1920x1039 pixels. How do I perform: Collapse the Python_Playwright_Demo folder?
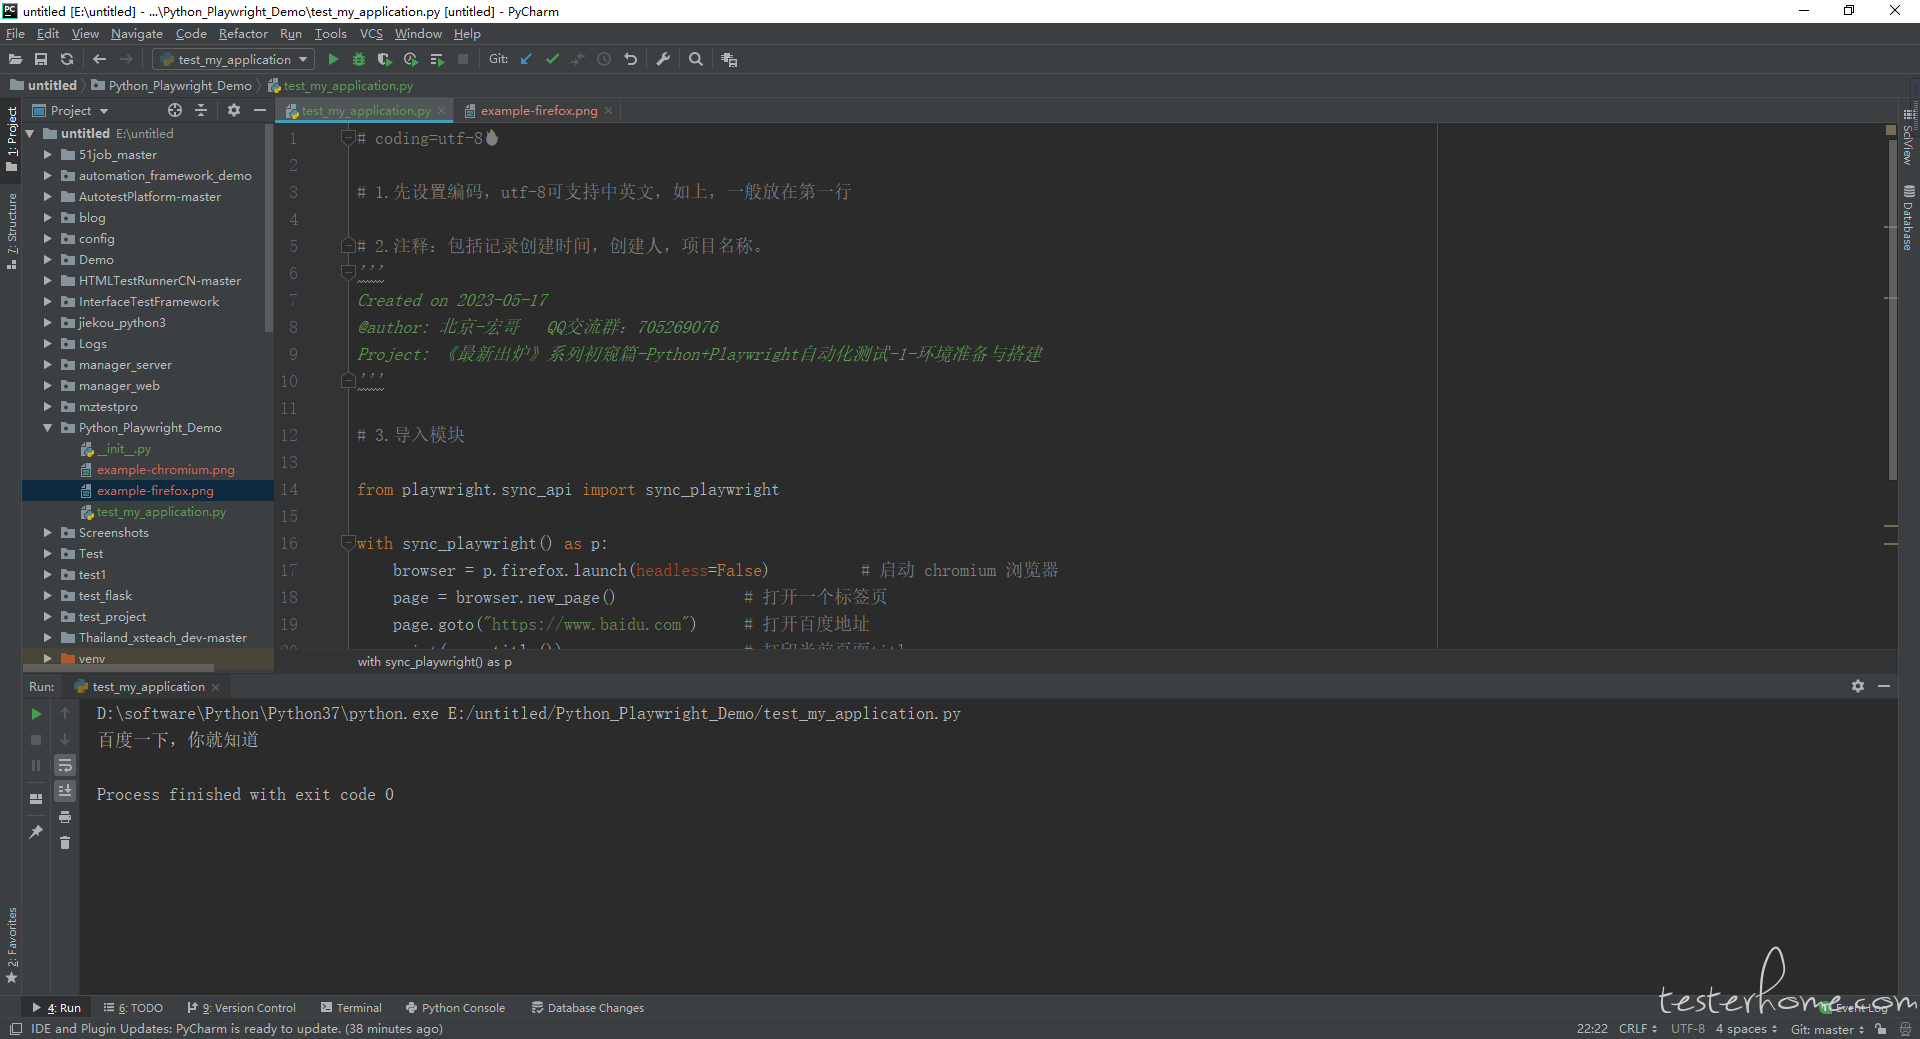[47, 428]
